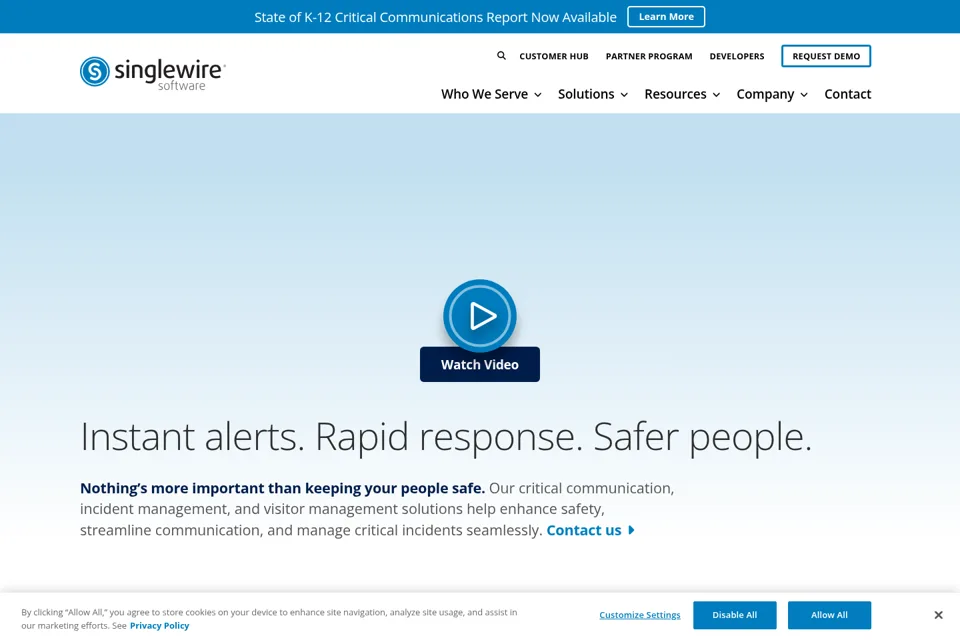Open the Partner Program link
960x640 pixels.
coord(649,56)
